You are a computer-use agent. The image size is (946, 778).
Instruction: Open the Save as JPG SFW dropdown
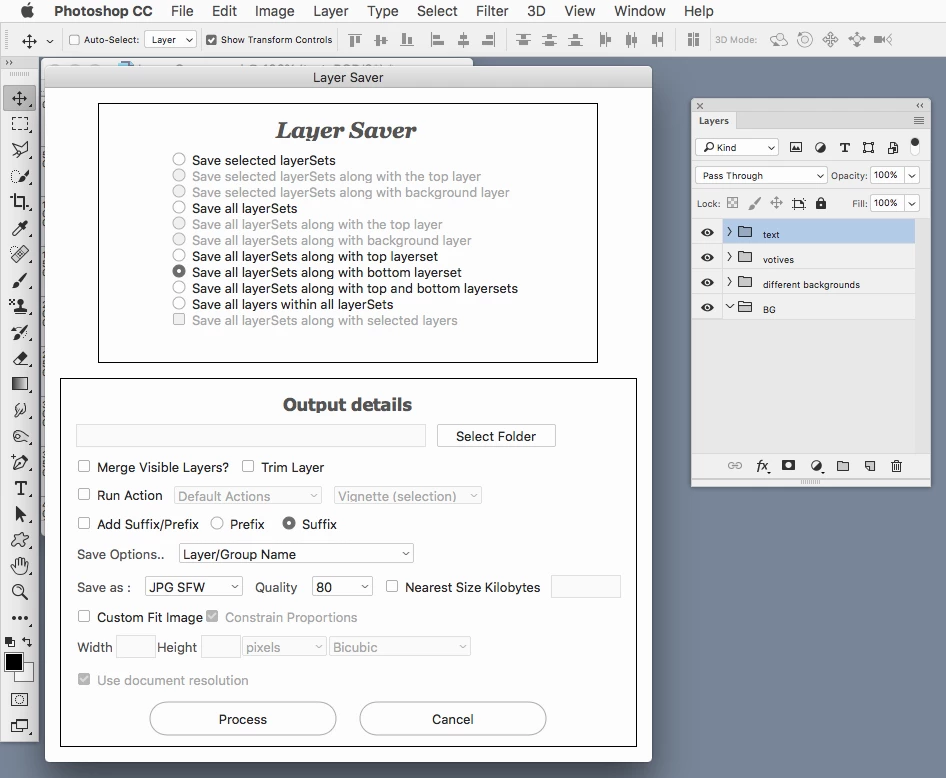tap(194, 587)
